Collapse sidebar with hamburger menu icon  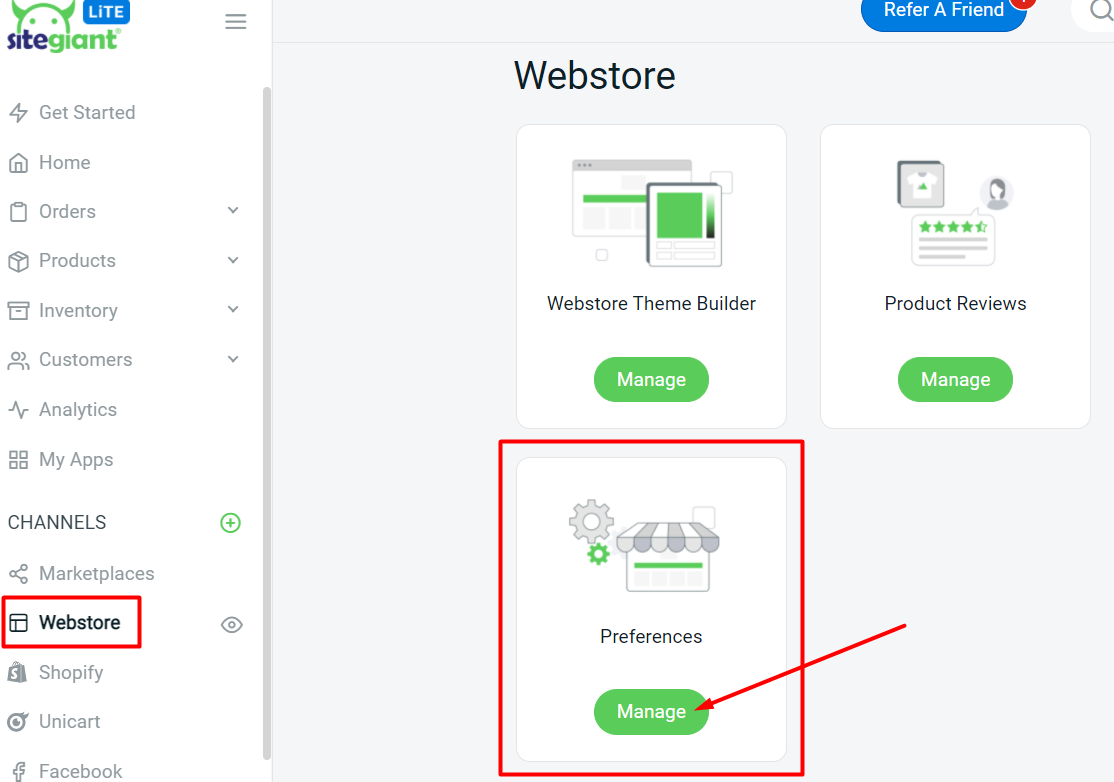click(236, 22)
